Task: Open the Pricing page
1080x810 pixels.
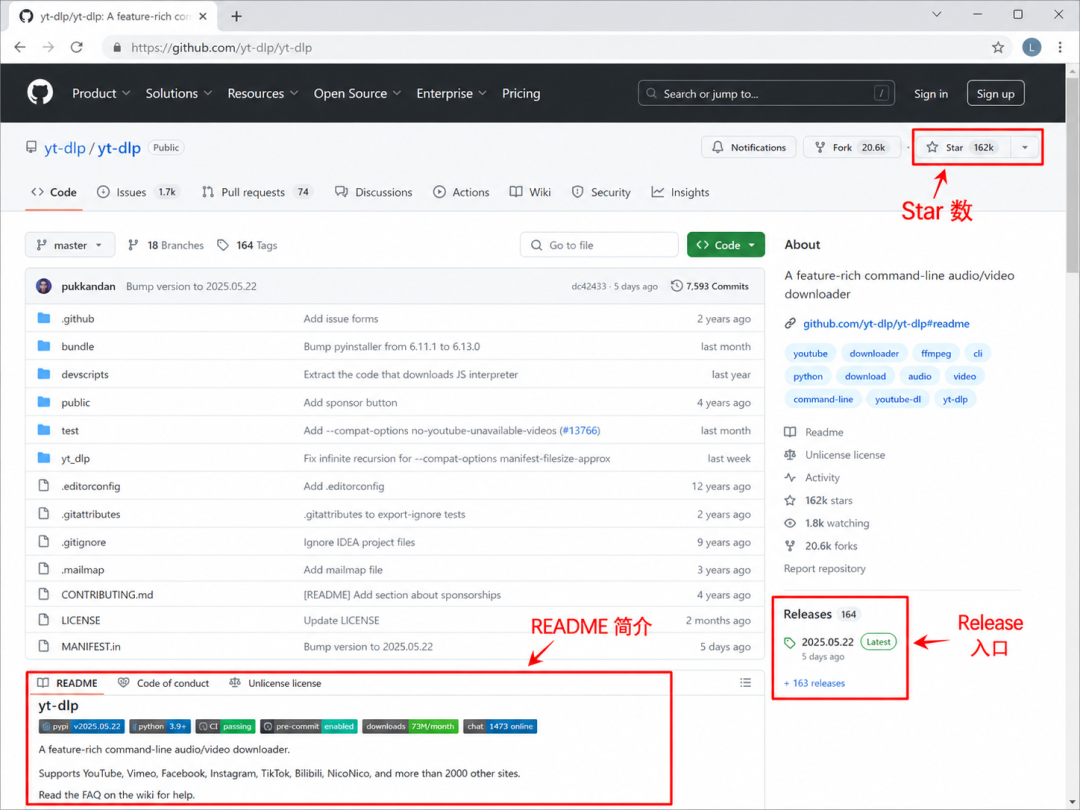Action: (521, 93)
